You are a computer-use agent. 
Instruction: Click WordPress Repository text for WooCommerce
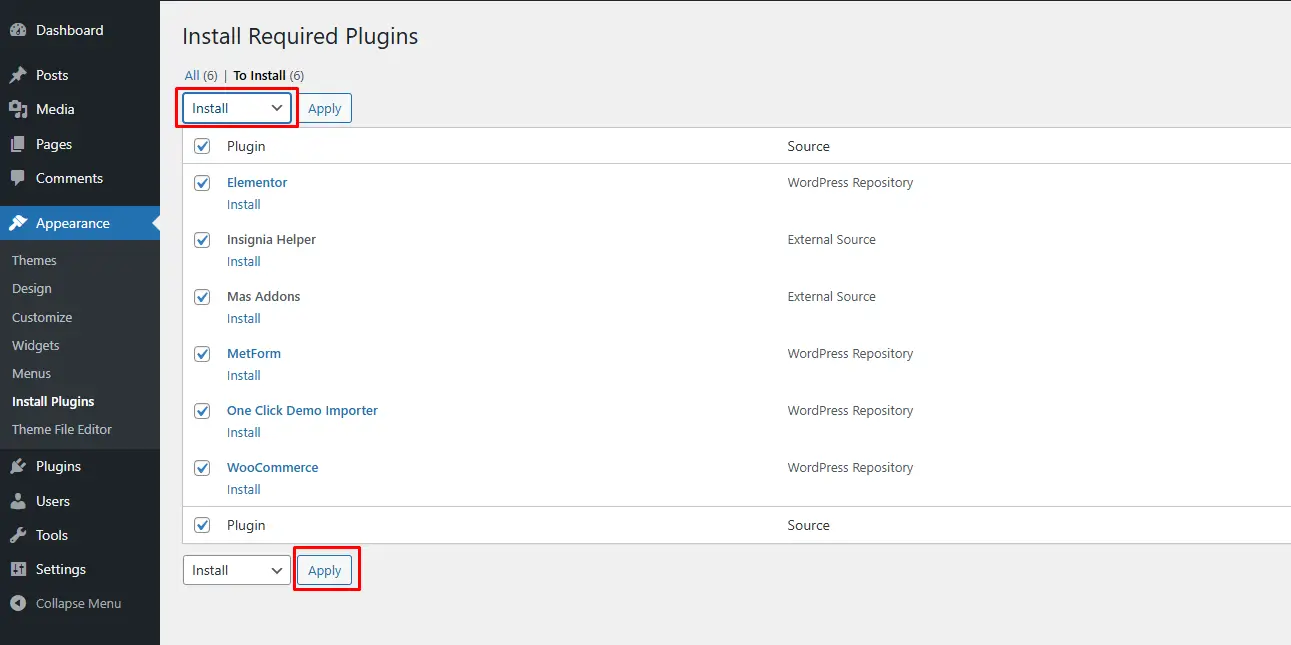[x=850, y=467]
